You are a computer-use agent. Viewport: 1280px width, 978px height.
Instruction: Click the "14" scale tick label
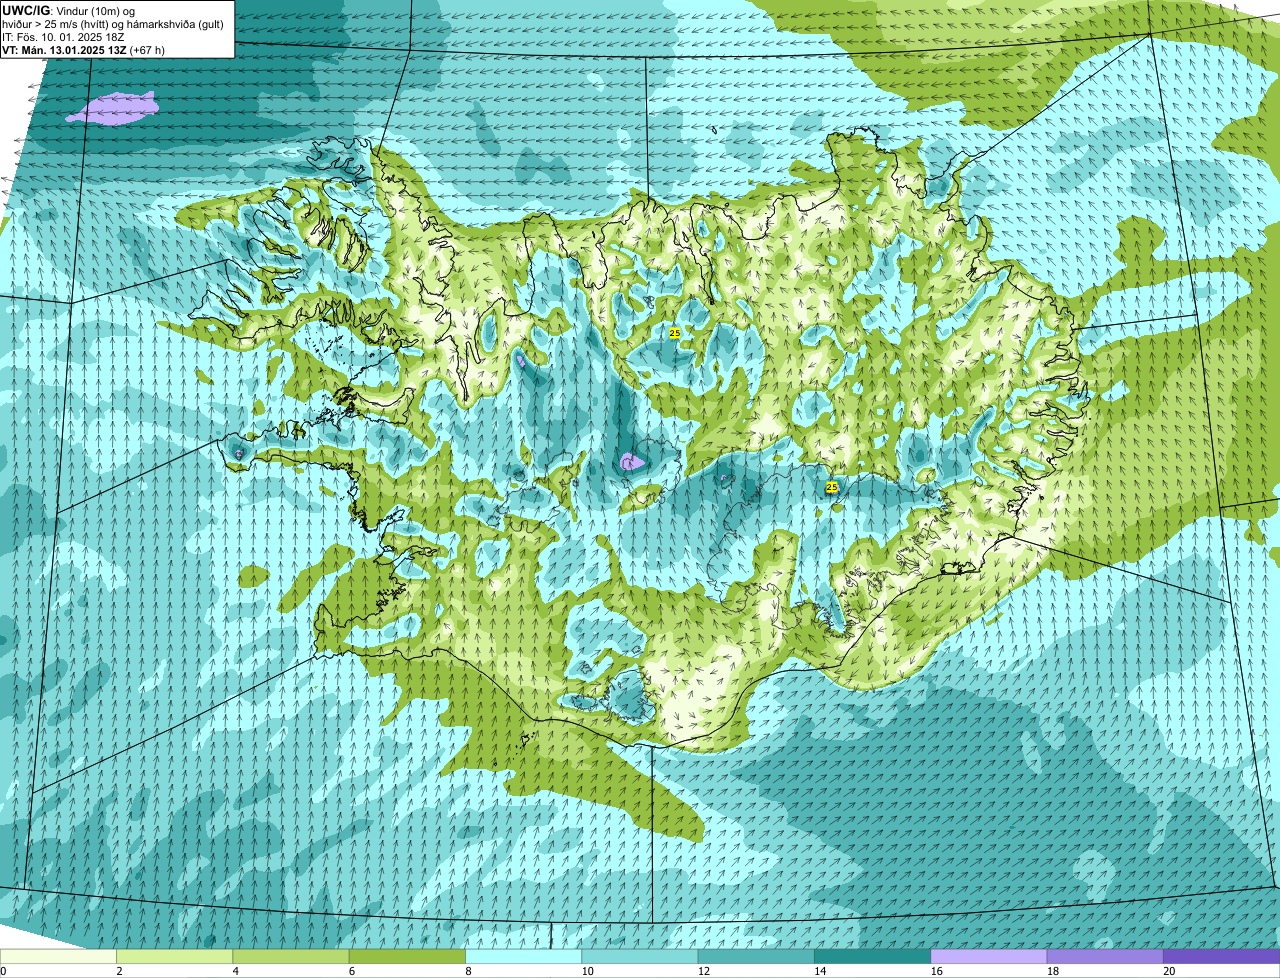820,971
